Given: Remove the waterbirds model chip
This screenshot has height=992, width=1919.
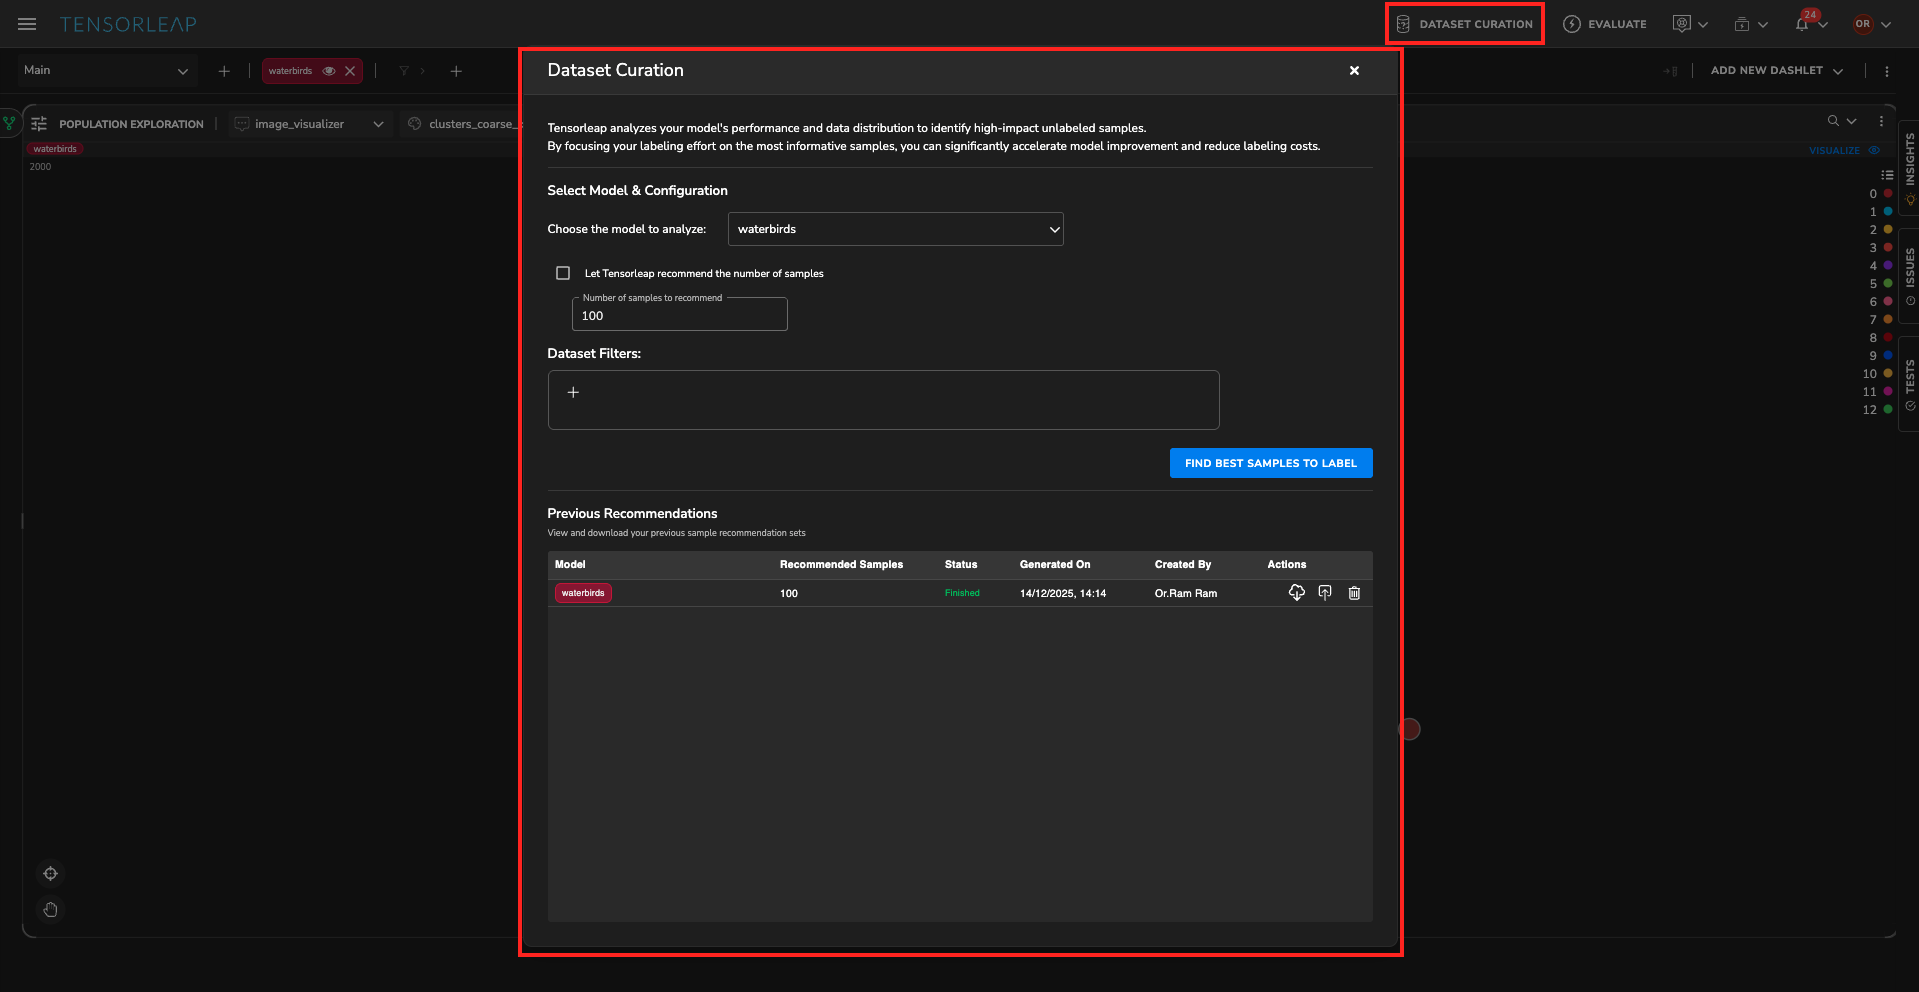Looking at the screenshot, I should pos(350,71).
